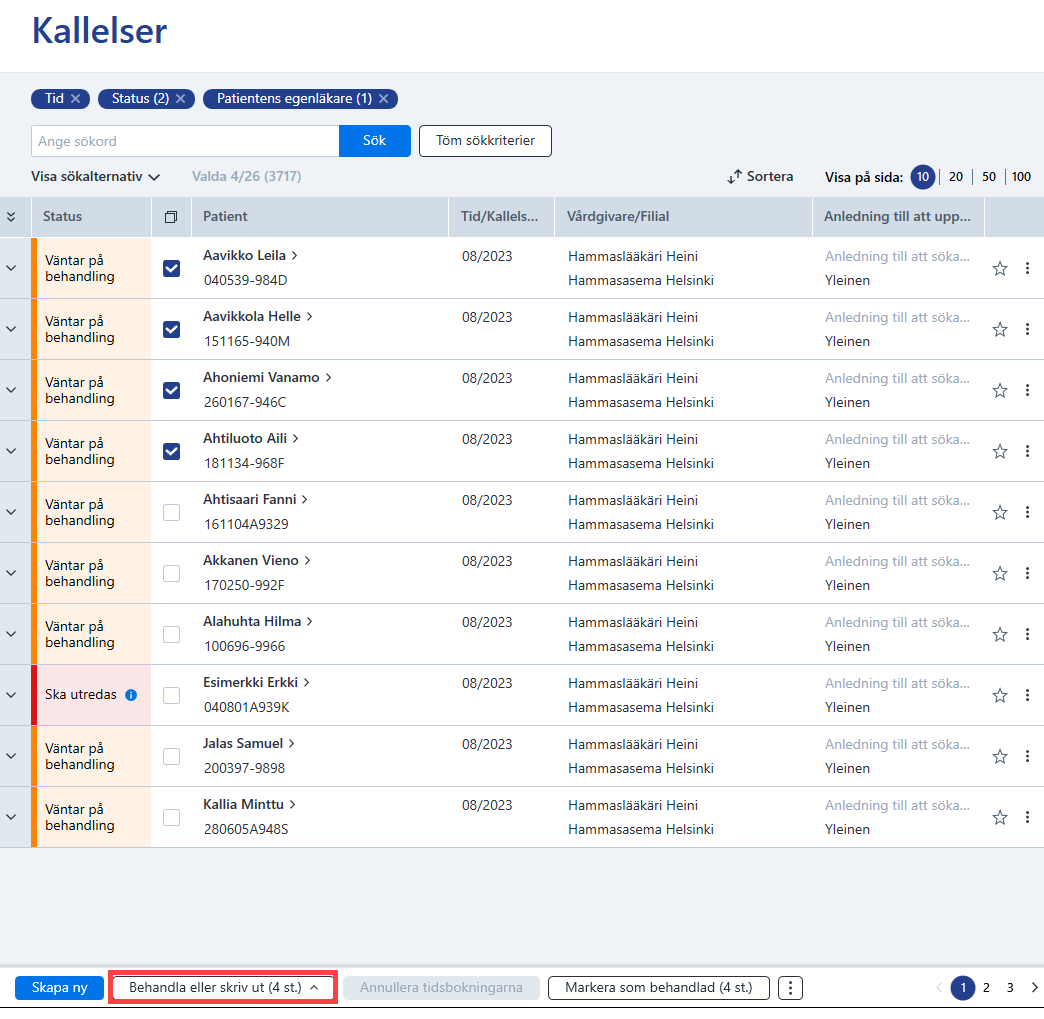Open the three-dot menu for Ahtiluoto Aili
The width and height of the screenshot is (1044, 1019).
[x=1027, y=452]
